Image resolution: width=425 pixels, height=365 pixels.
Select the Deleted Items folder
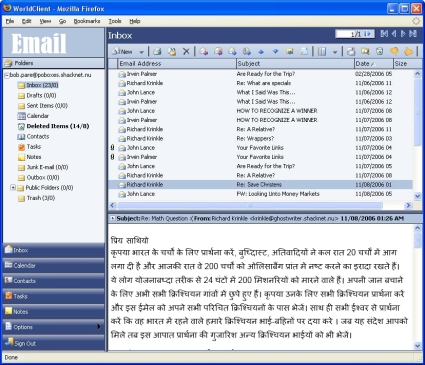(x=58, y=126)
